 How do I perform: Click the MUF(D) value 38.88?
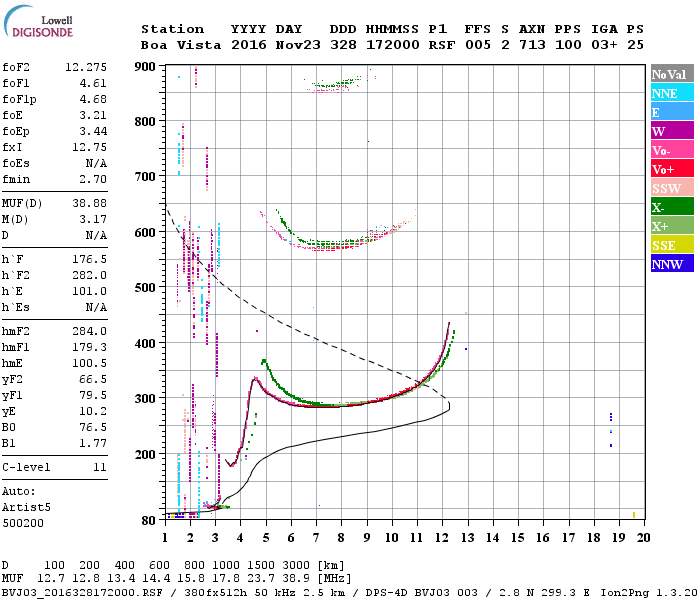pos(90,203)
